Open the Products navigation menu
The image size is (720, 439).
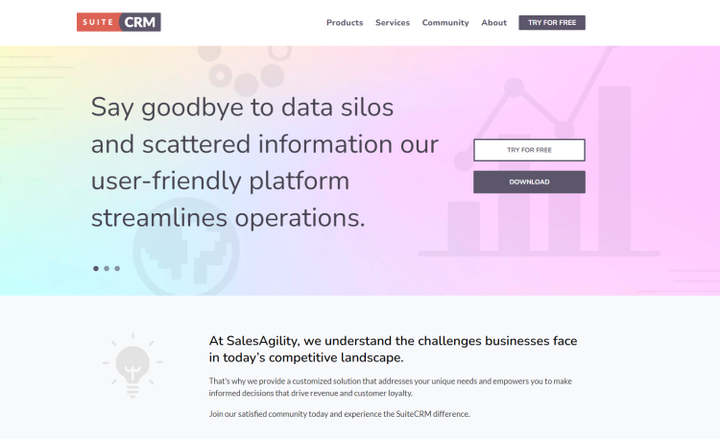344,23
